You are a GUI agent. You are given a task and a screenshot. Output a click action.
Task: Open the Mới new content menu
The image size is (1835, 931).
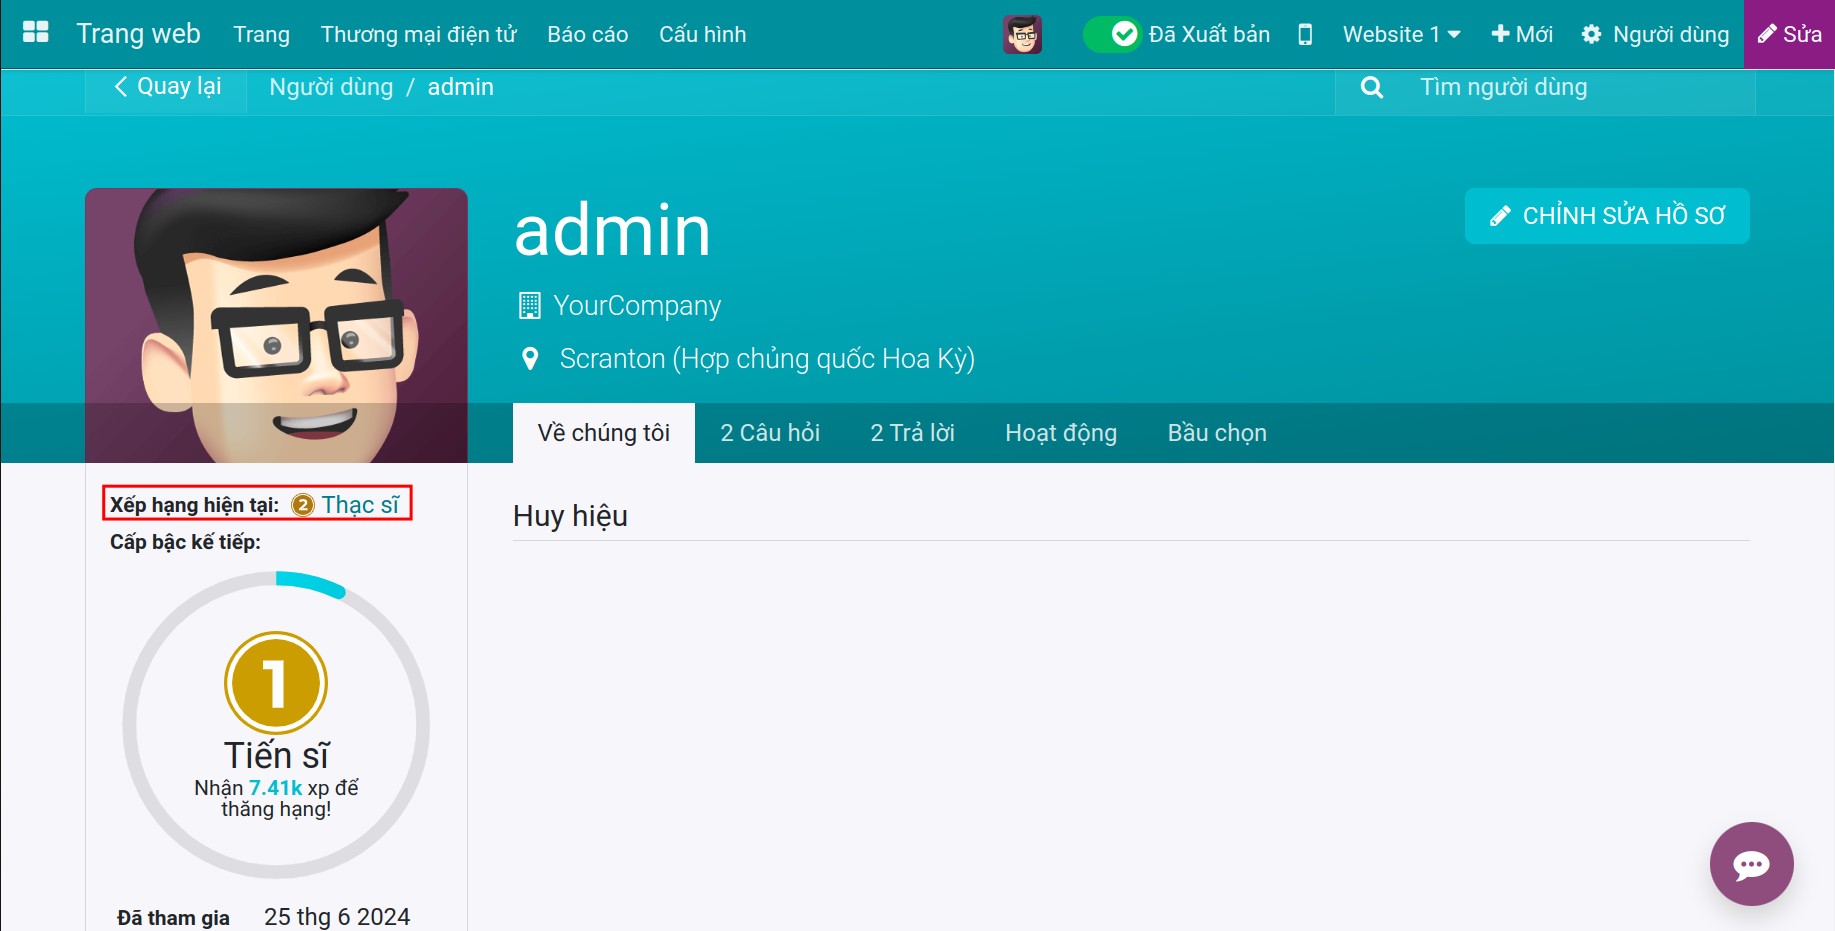point(1521,35)
